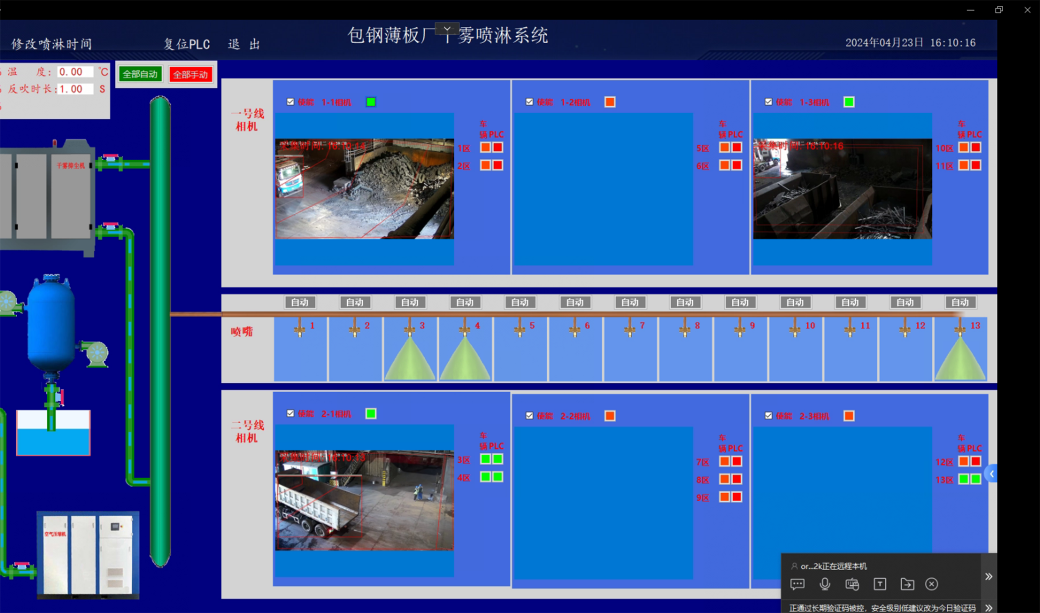Select nozzle 3 spray icon in 喷嘴 row

click(x=410, y=355)
